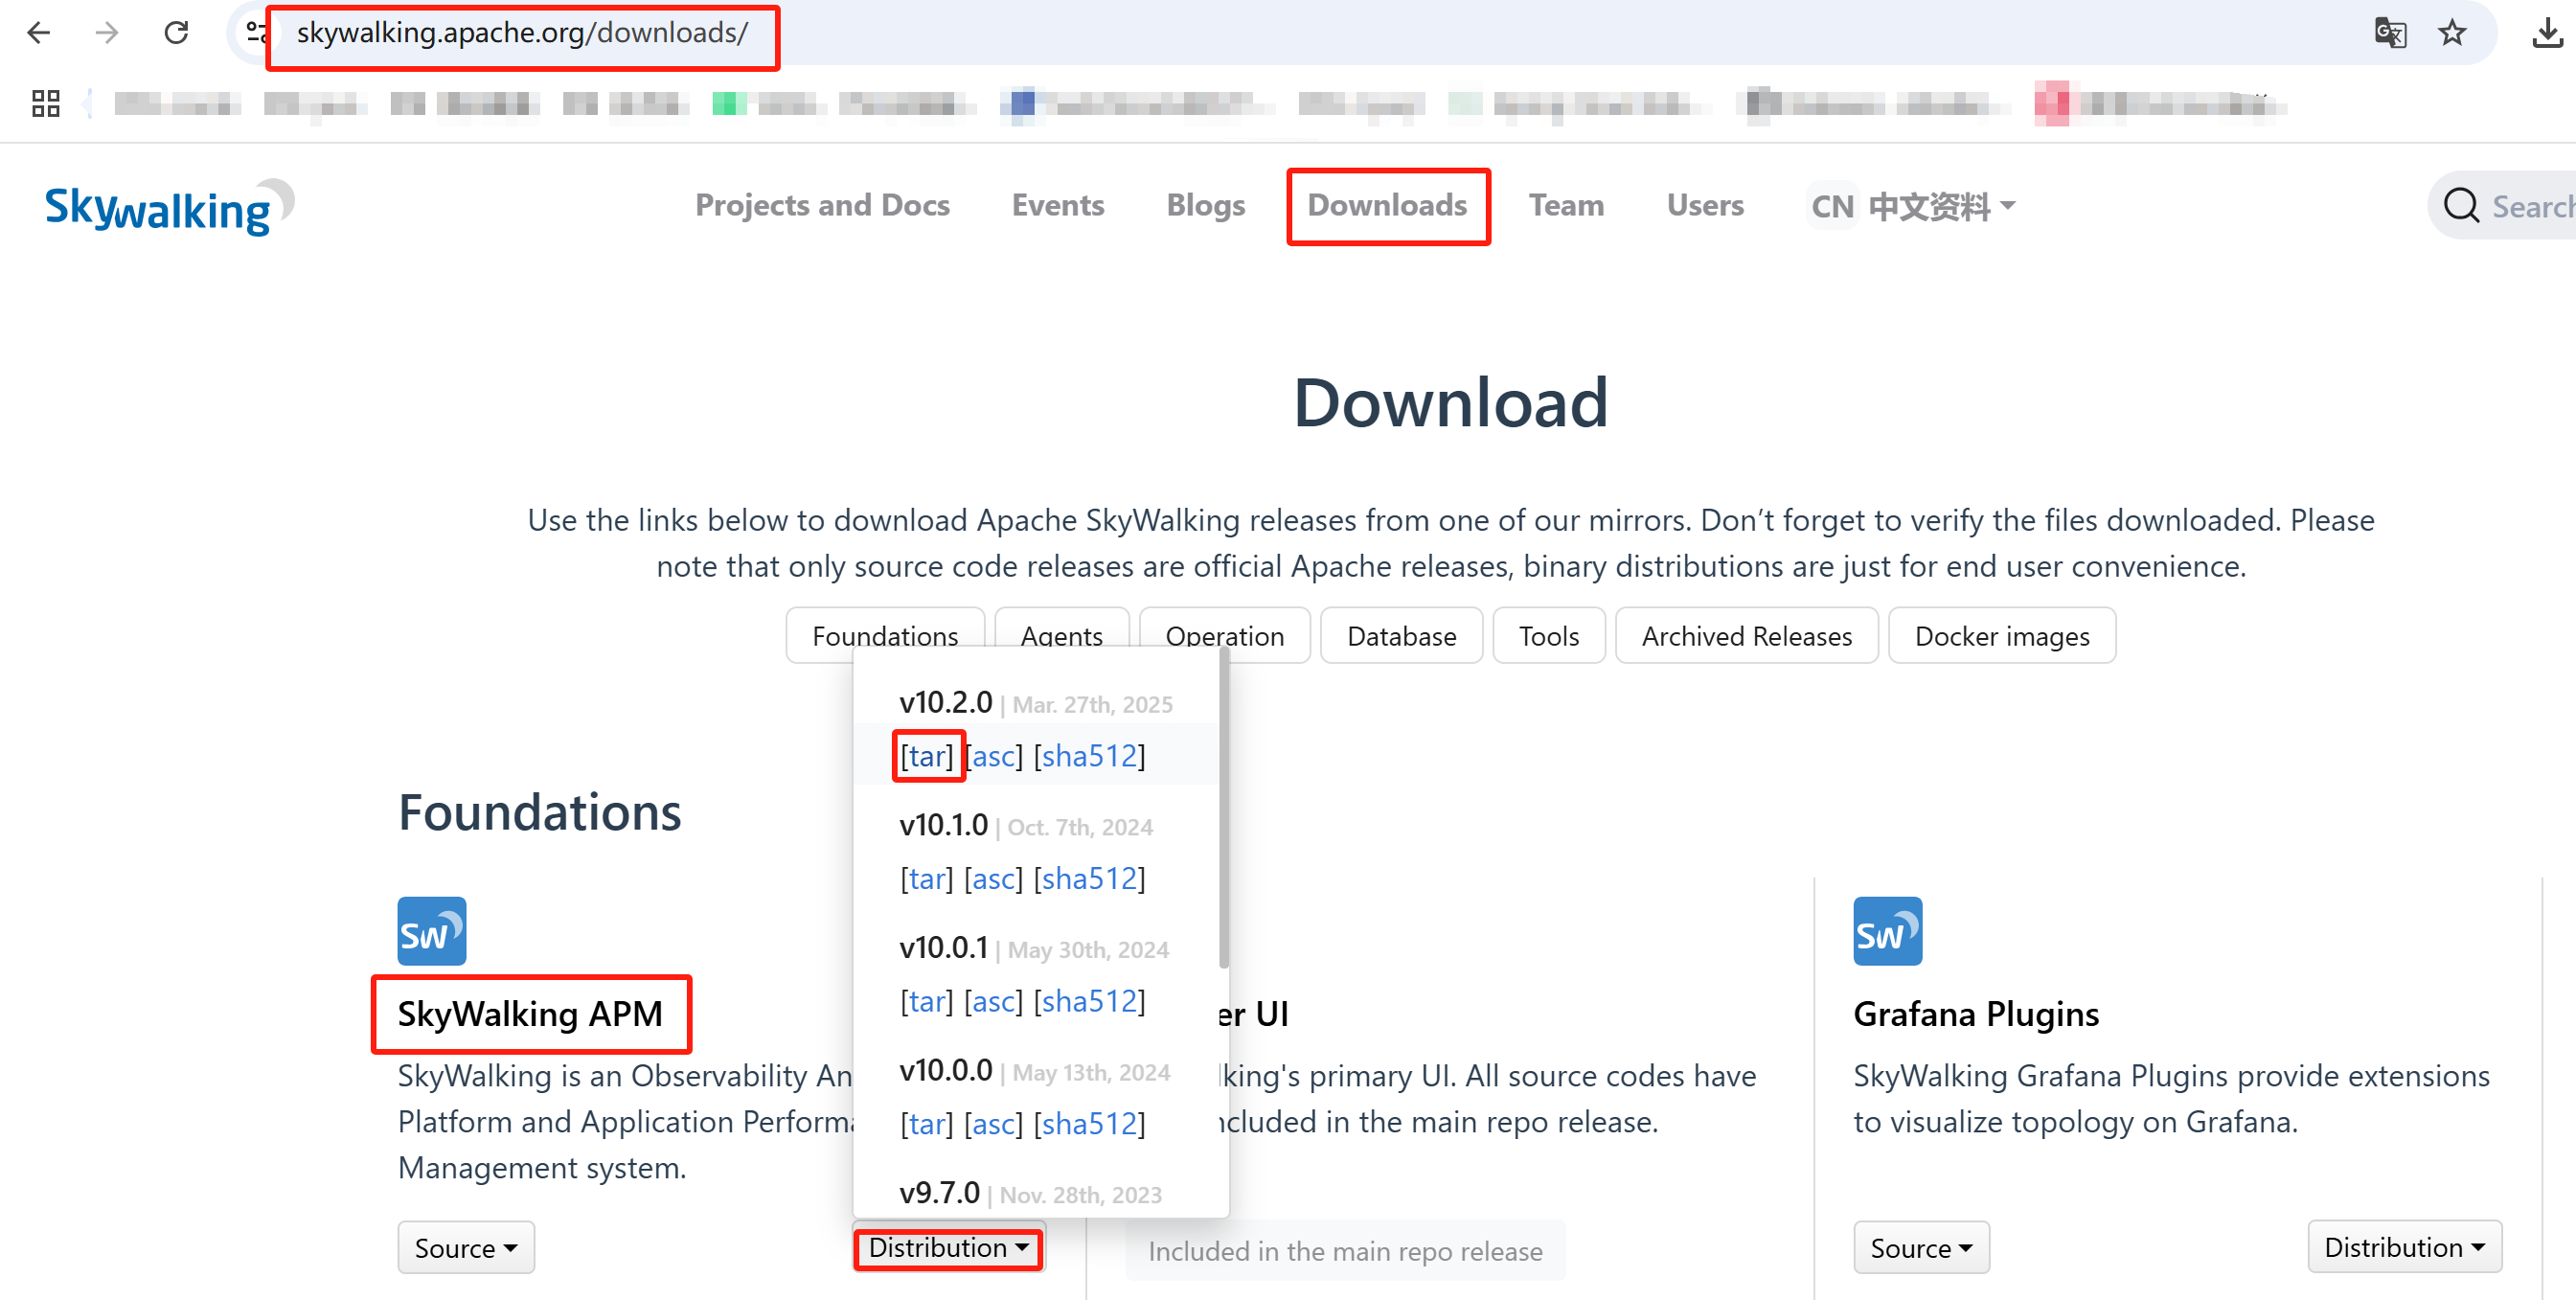Open the Downloads nav menu item
Screen dimensions: 2576x1300
(x=1387, y=206)
